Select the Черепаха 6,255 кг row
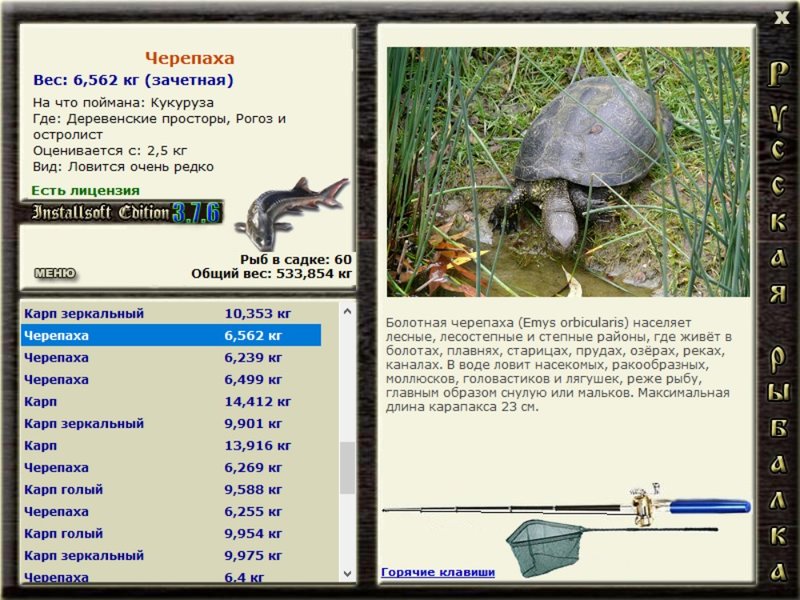This screenshot has height=600, width=800. pyautogui.click(x=171, y=511)
